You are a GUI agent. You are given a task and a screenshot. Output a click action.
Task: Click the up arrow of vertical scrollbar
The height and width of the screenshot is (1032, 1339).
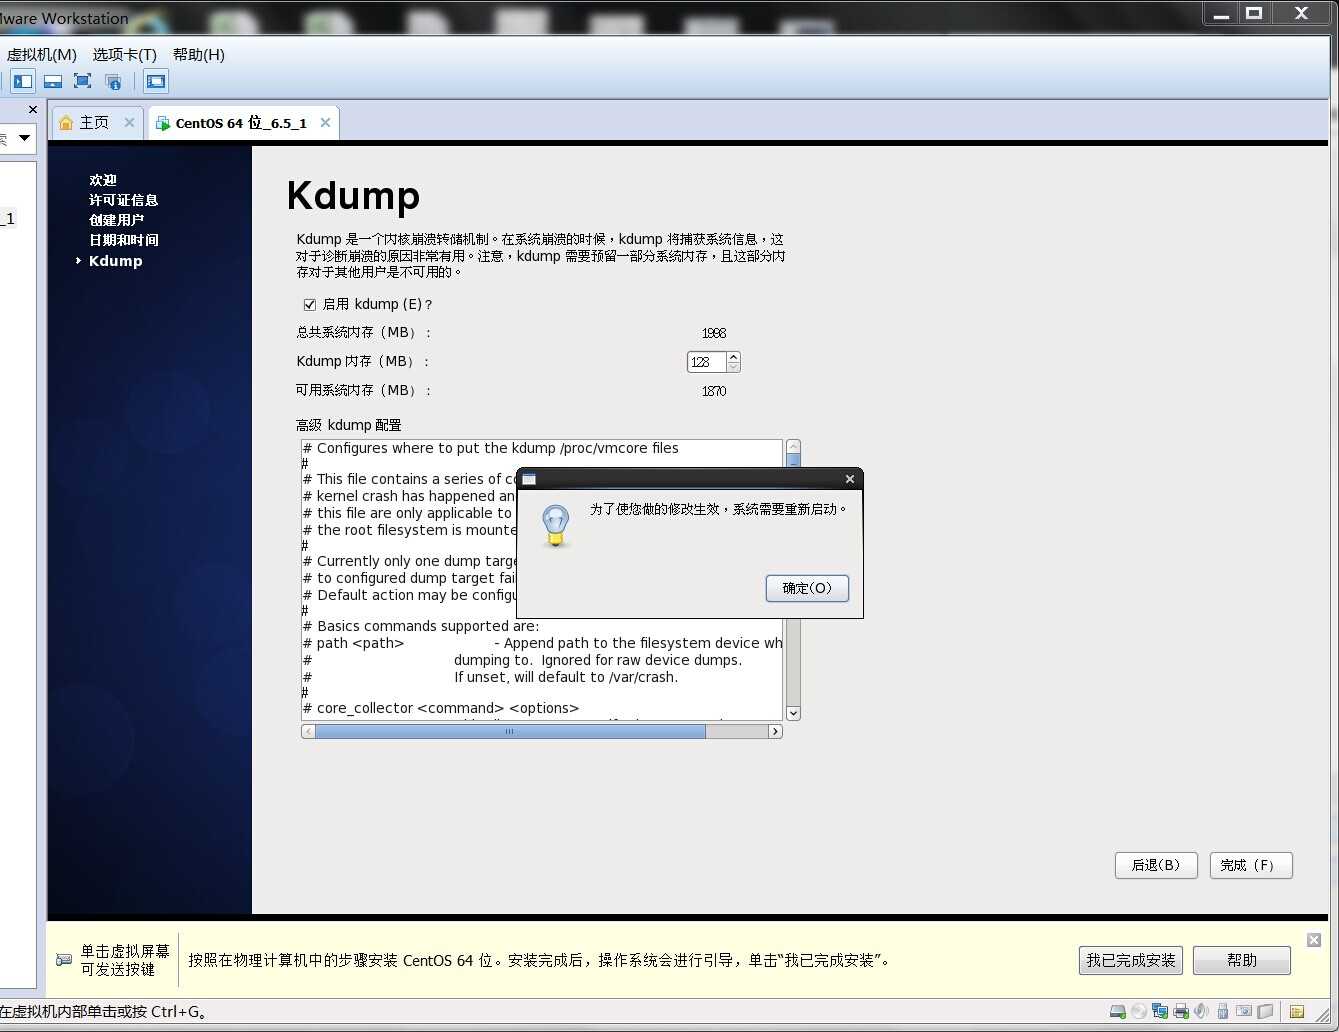click(x=793, y=446)
